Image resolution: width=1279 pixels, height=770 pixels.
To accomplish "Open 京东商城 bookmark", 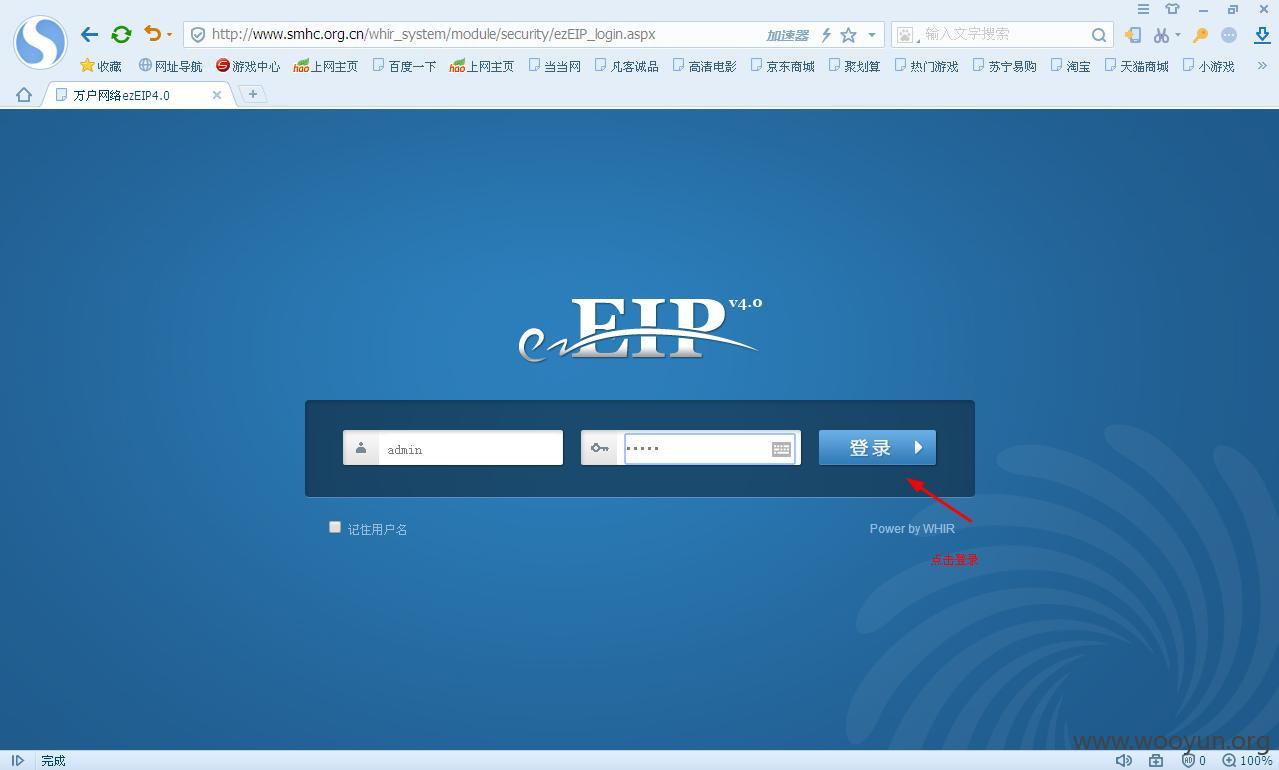I will pos(783,66).
